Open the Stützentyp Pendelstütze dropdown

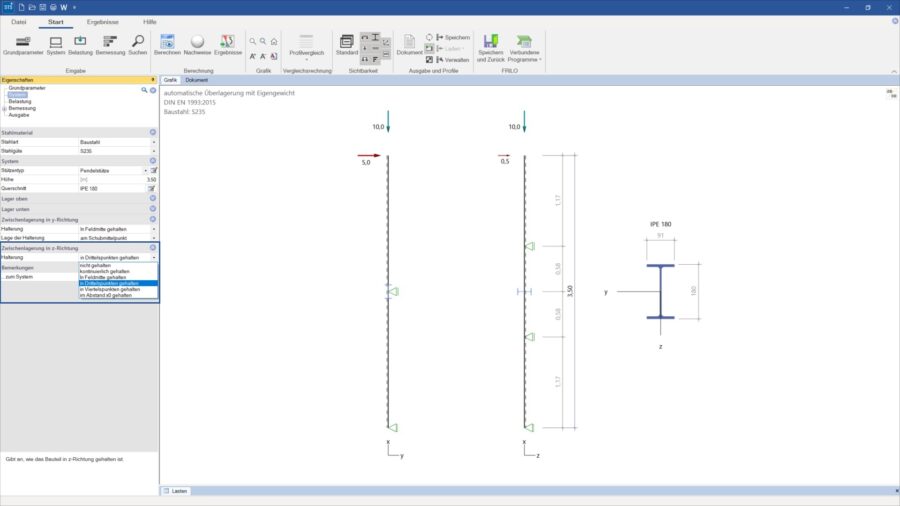coord(146,170)
